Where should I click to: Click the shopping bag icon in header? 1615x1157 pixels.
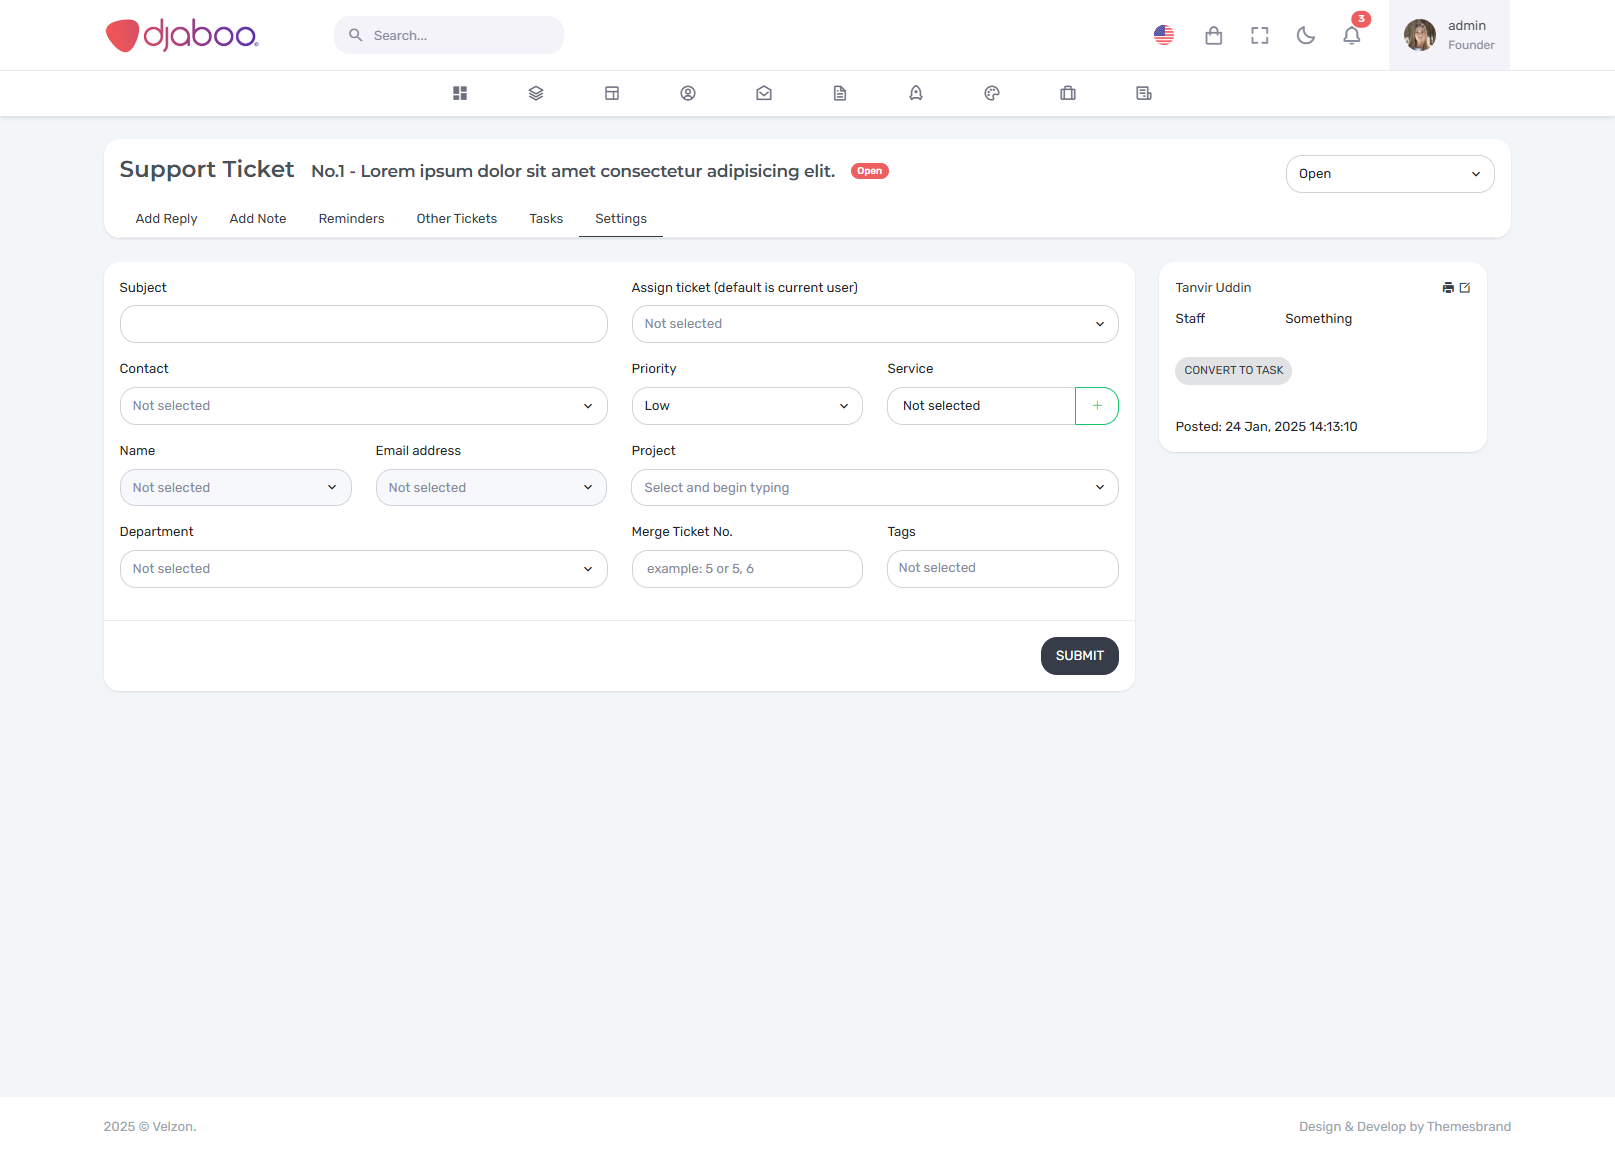[1213, 36]
